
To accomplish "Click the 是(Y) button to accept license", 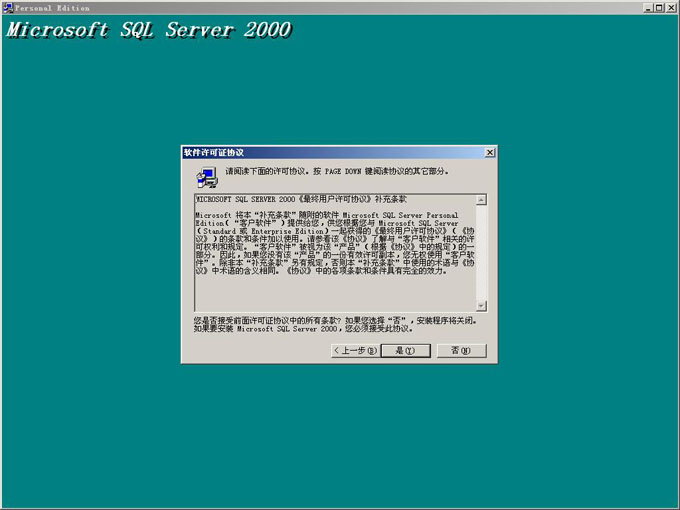I will pos(405,350).
